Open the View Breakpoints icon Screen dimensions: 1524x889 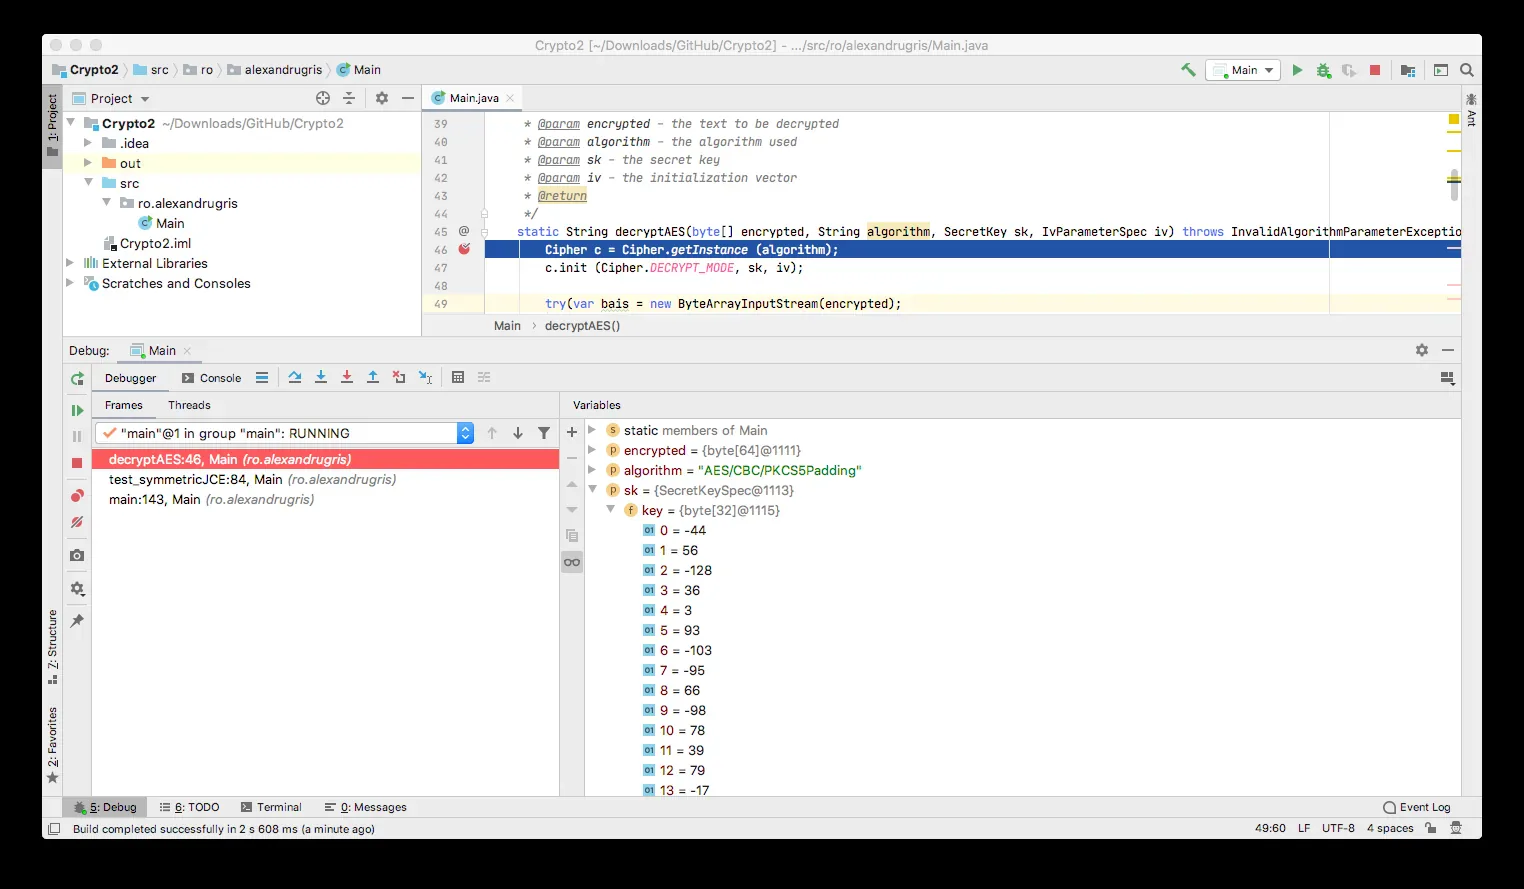coord(77,496)
